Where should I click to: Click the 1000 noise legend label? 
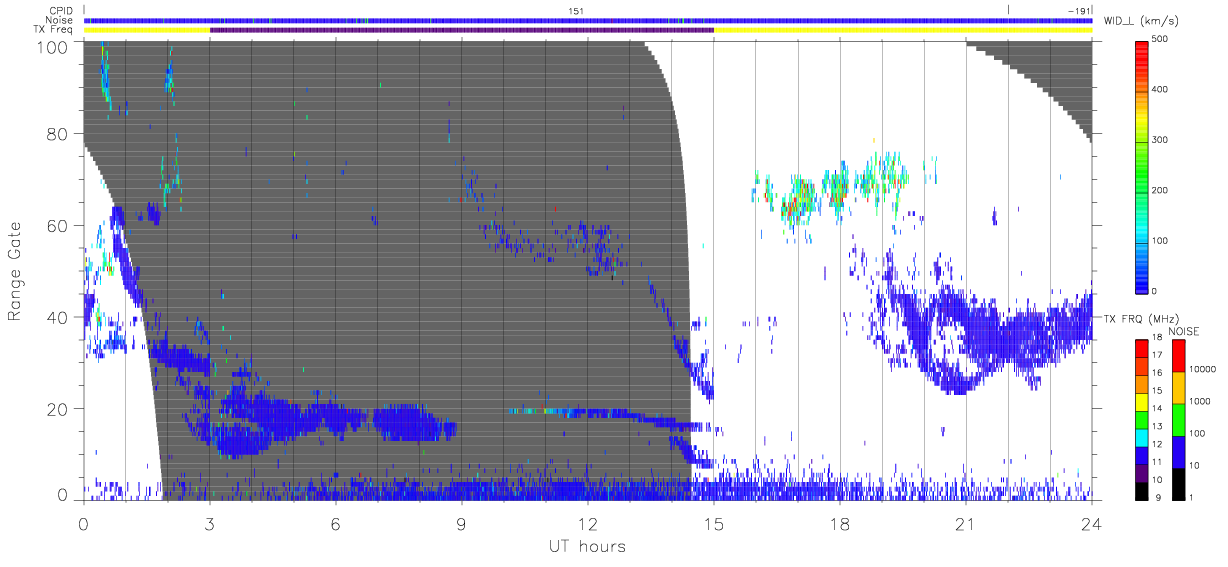(x=1199, y=403)
